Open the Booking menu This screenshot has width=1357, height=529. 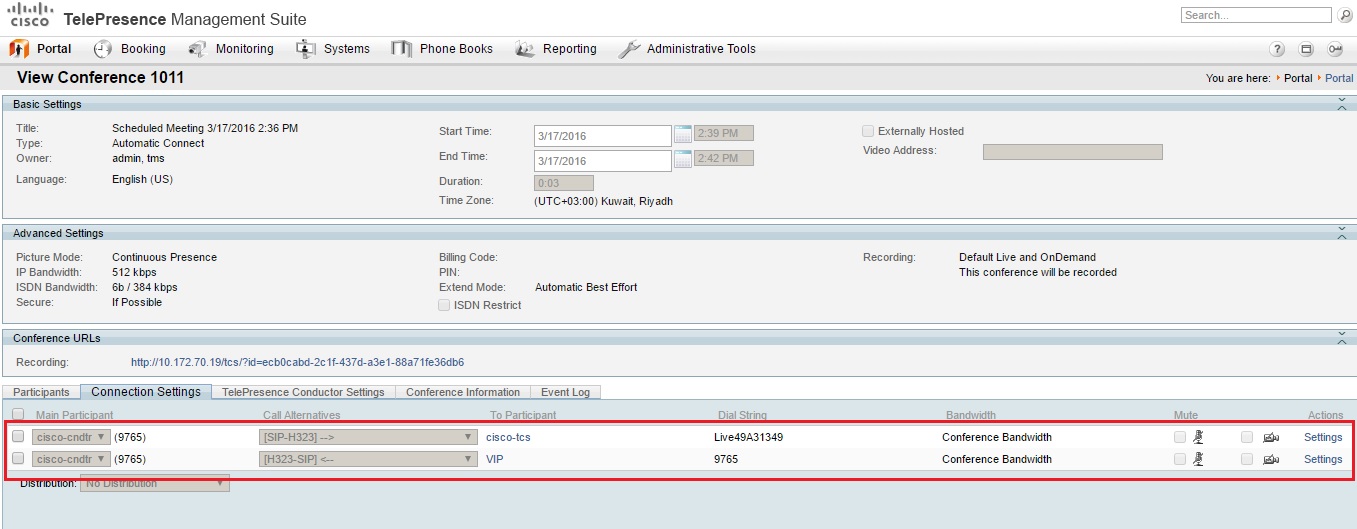point(130,49)
